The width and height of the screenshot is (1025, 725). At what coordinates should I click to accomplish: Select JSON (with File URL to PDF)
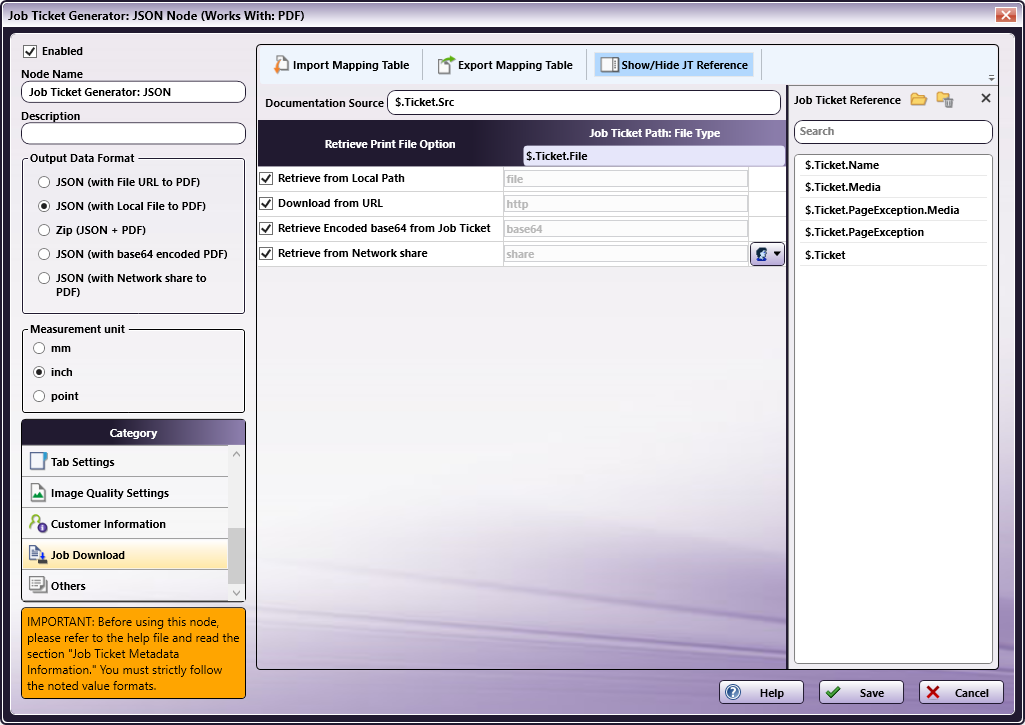(44, 182)
